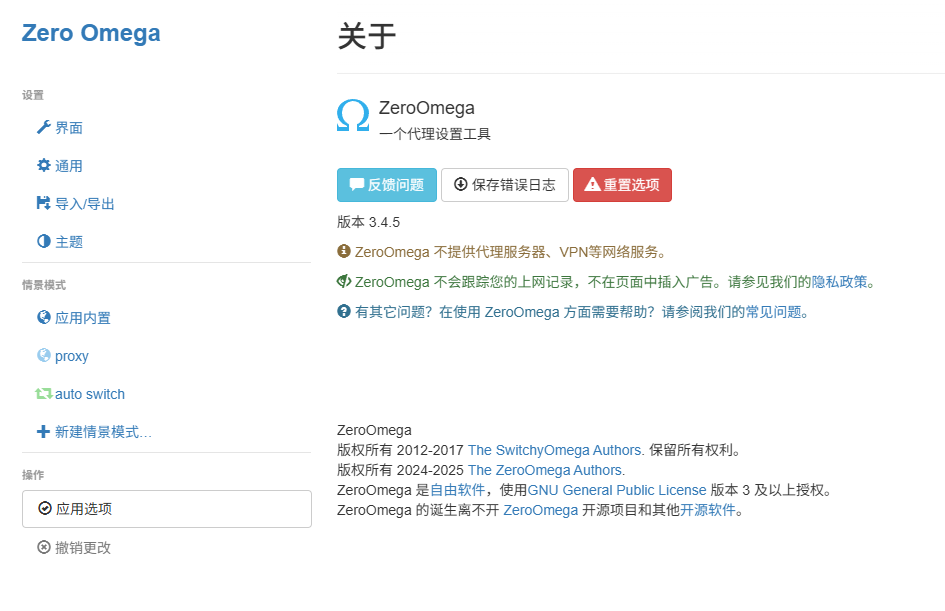Screen dimensions: 945x611
Task: Click the plus icon beside 新建情景模式
Action: click(43, 432)
